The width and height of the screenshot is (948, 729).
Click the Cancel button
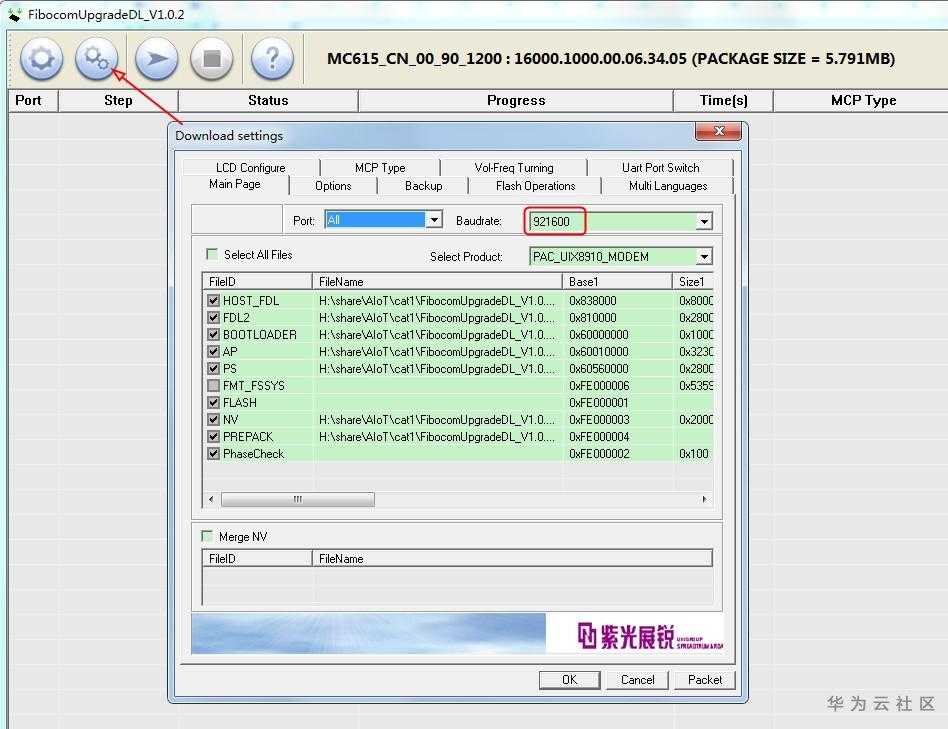pos(637,680)
